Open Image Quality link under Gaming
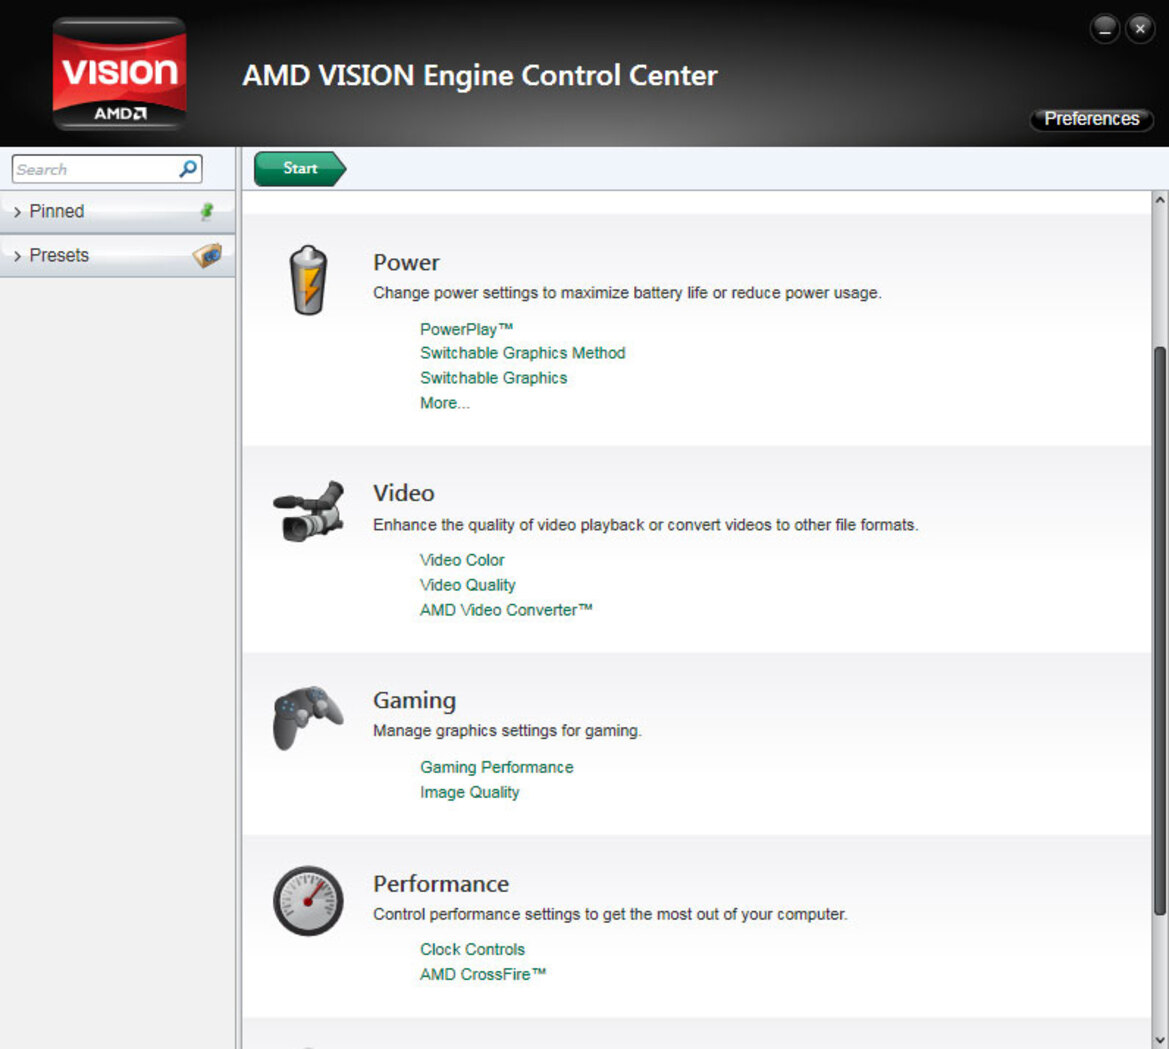This screenshot has width=1169, height=1049. tap(470, 793)
